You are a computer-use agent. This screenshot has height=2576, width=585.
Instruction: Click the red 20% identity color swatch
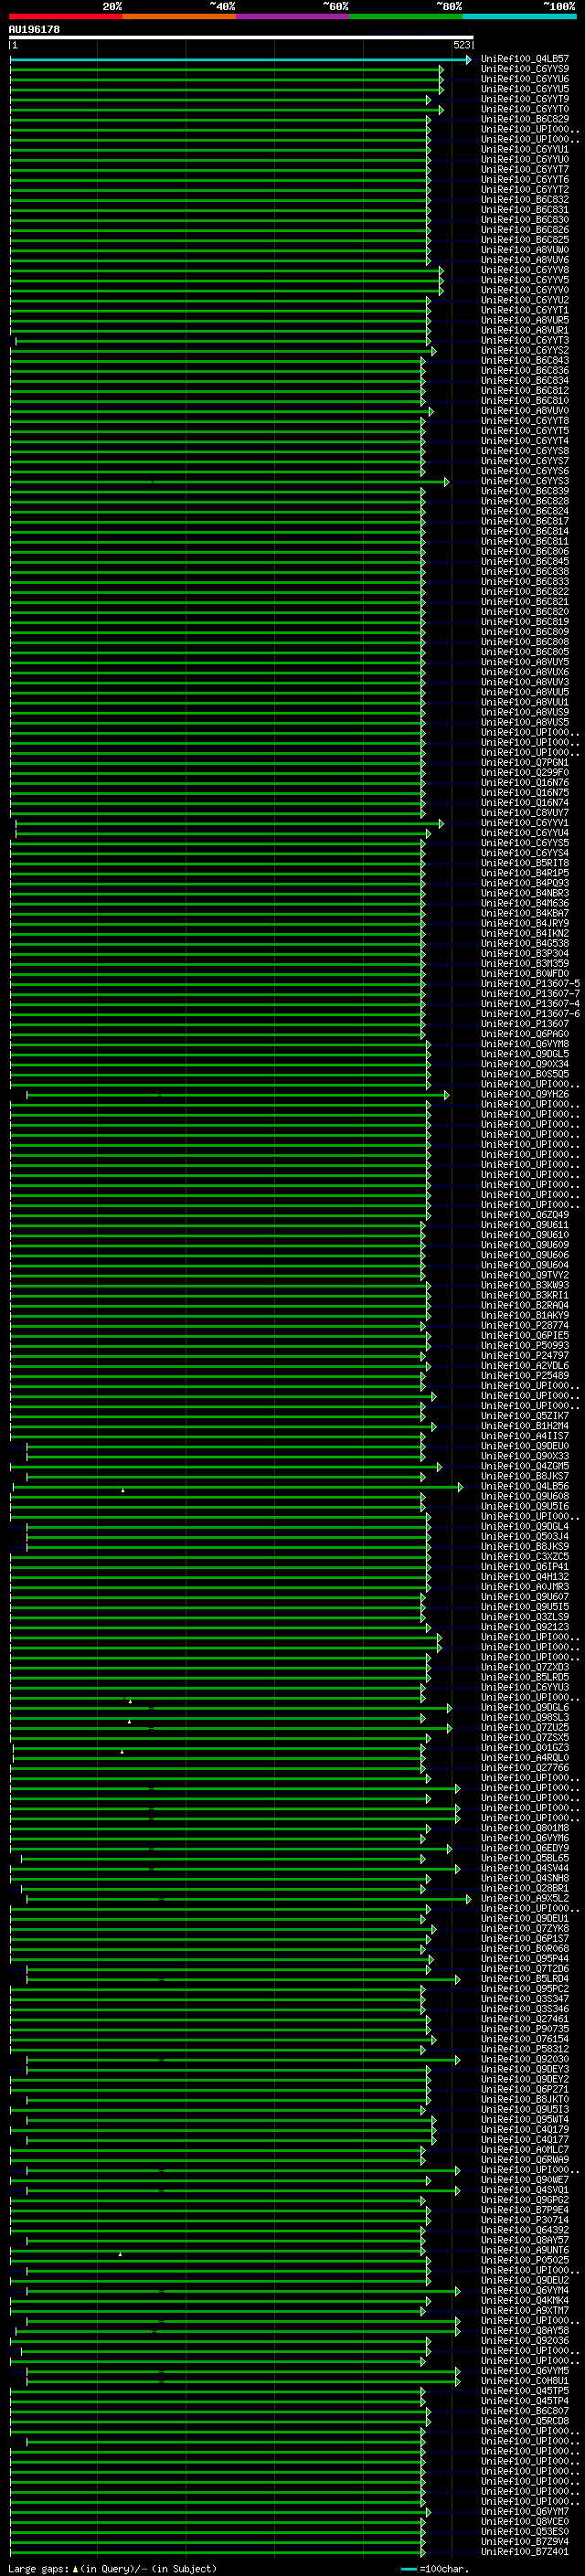point(66,16)
